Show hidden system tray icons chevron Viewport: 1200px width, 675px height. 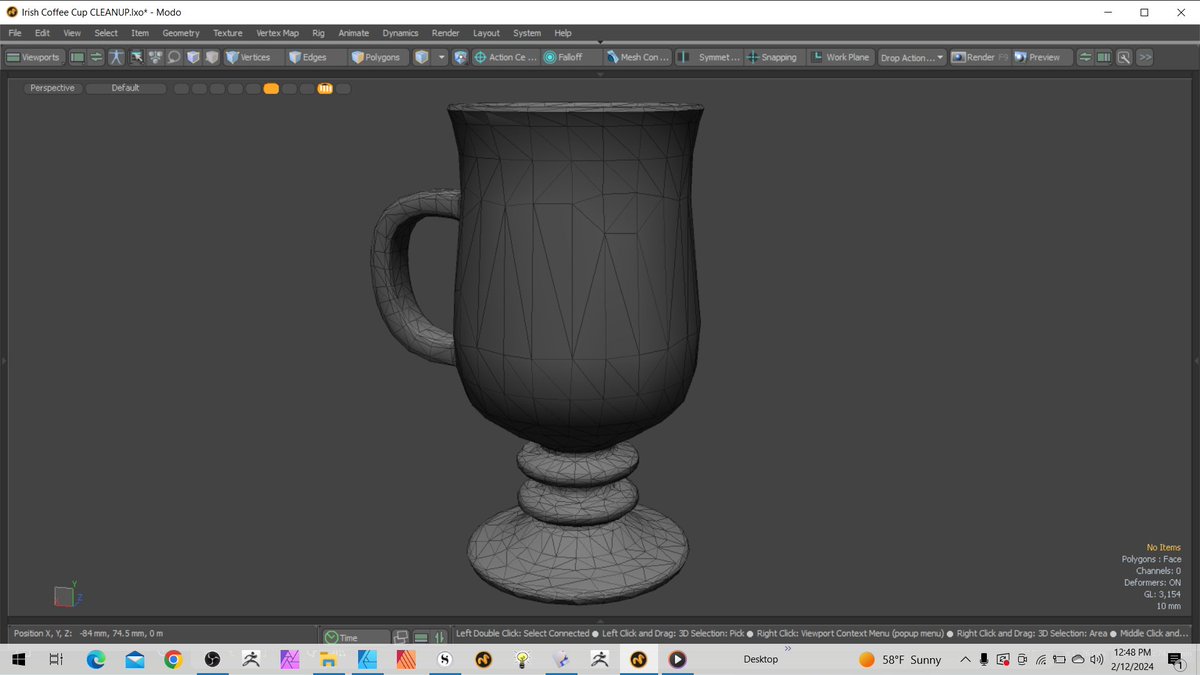click(x=966, y=660)
